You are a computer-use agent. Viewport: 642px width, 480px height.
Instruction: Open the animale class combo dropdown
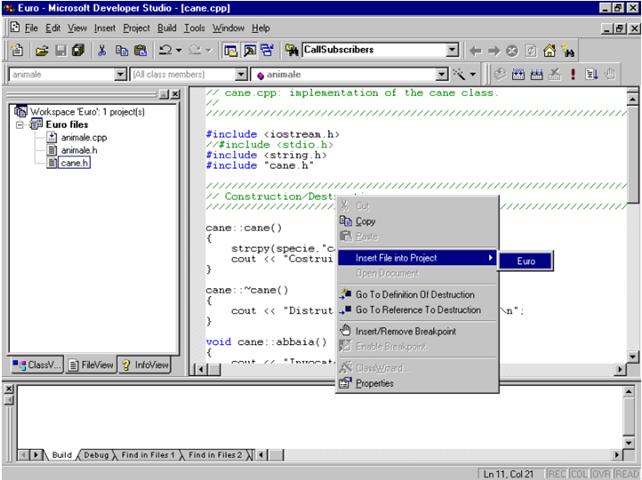(120, 75)
